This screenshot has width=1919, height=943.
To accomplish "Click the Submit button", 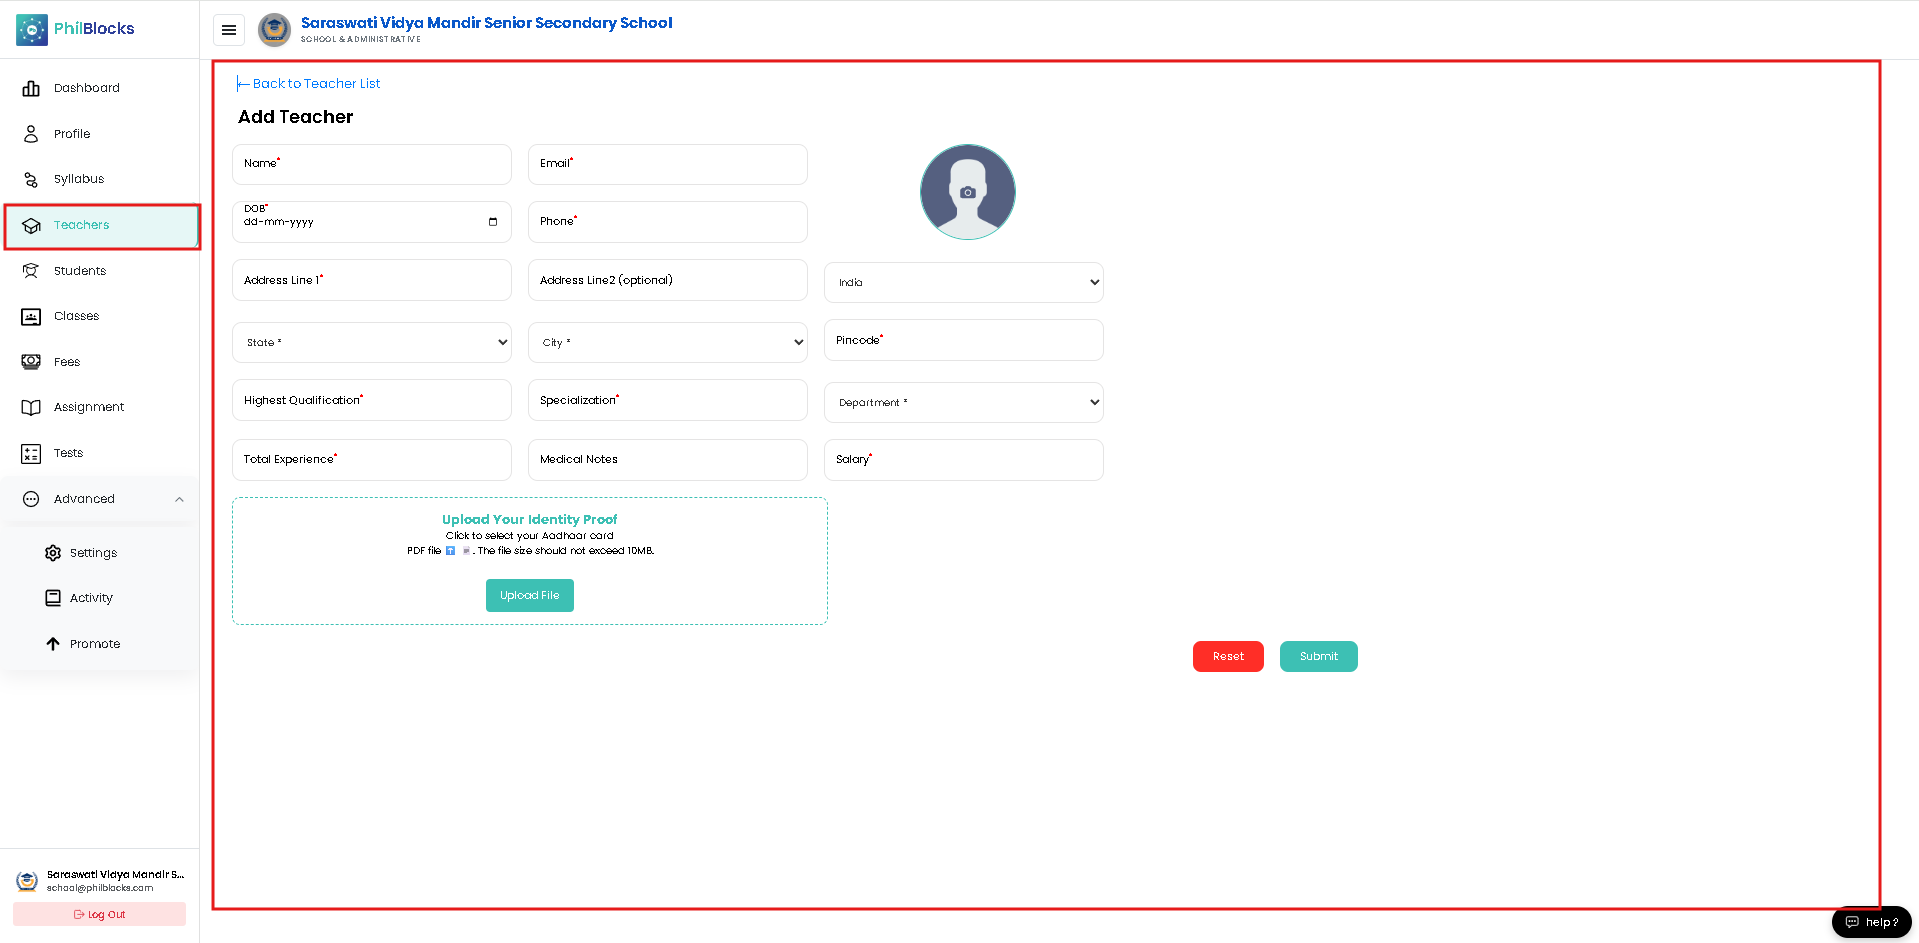I will (x=1319, y=656).
